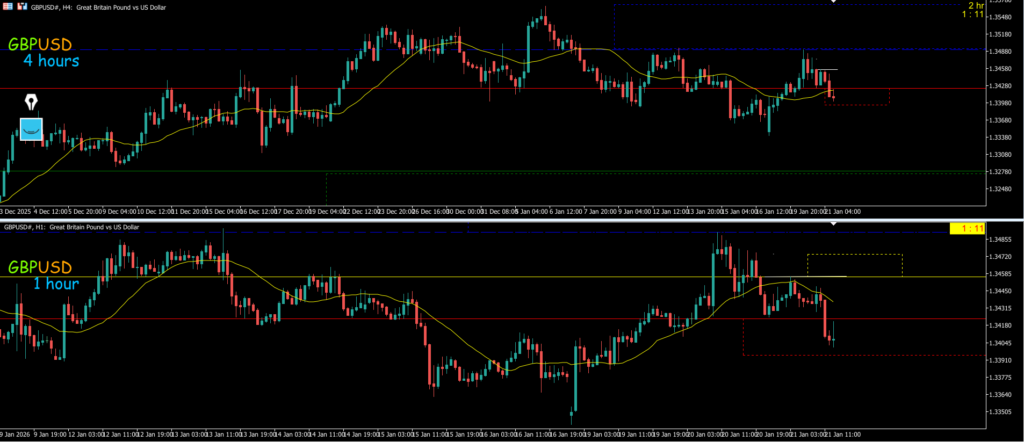Click the yellow 1 : 11 timer badge
The width and height of the screenshot is (1024, 442).
tap(971, 230)
